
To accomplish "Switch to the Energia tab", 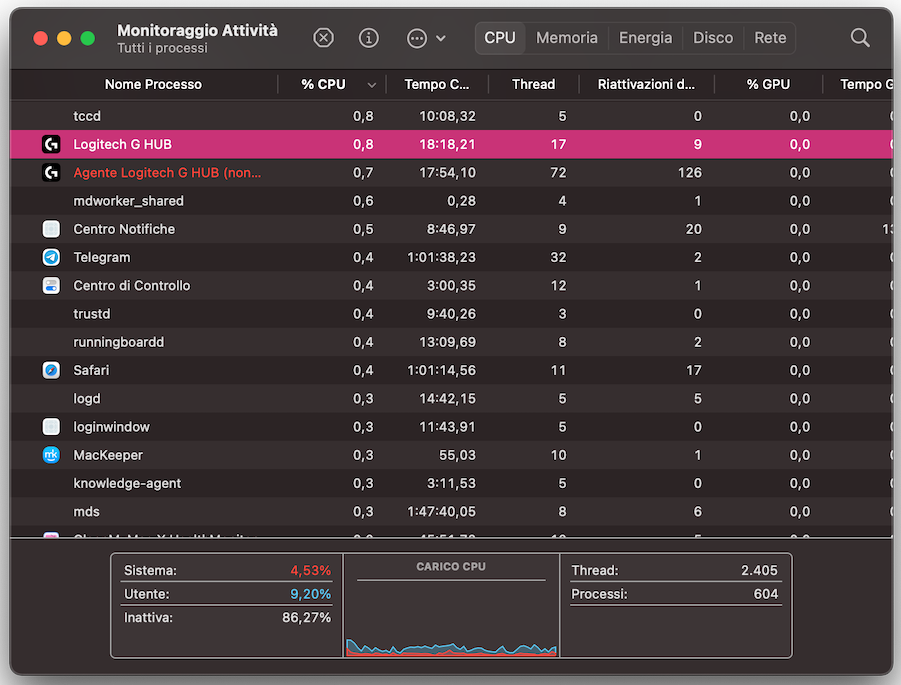I will click(645, 38).
